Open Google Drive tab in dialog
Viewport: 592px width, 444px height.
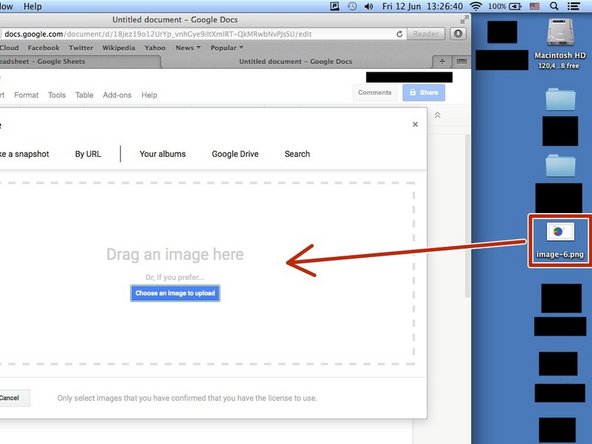pyautogui.click(x=235, y=154)
